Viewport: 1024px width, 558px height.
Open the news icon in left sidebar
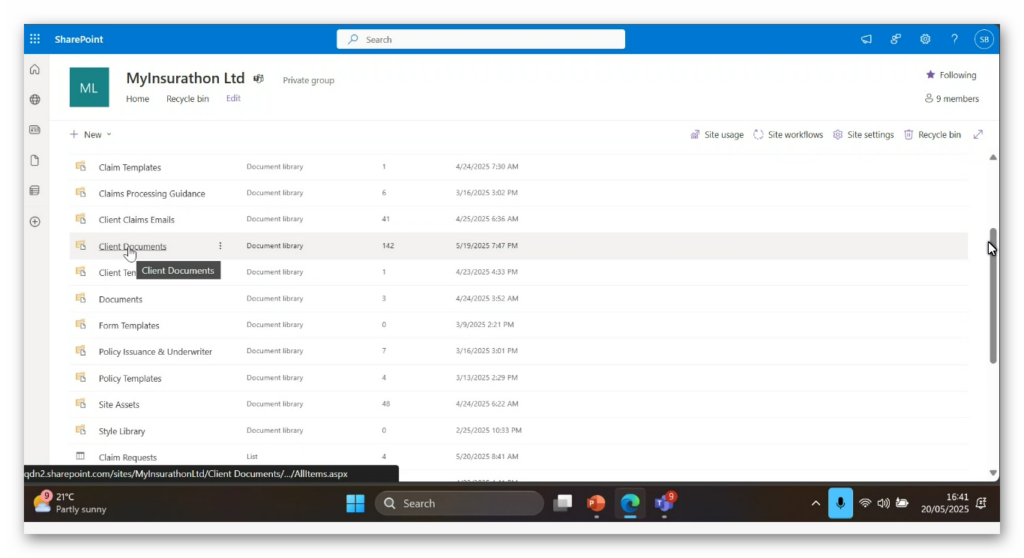35,129
